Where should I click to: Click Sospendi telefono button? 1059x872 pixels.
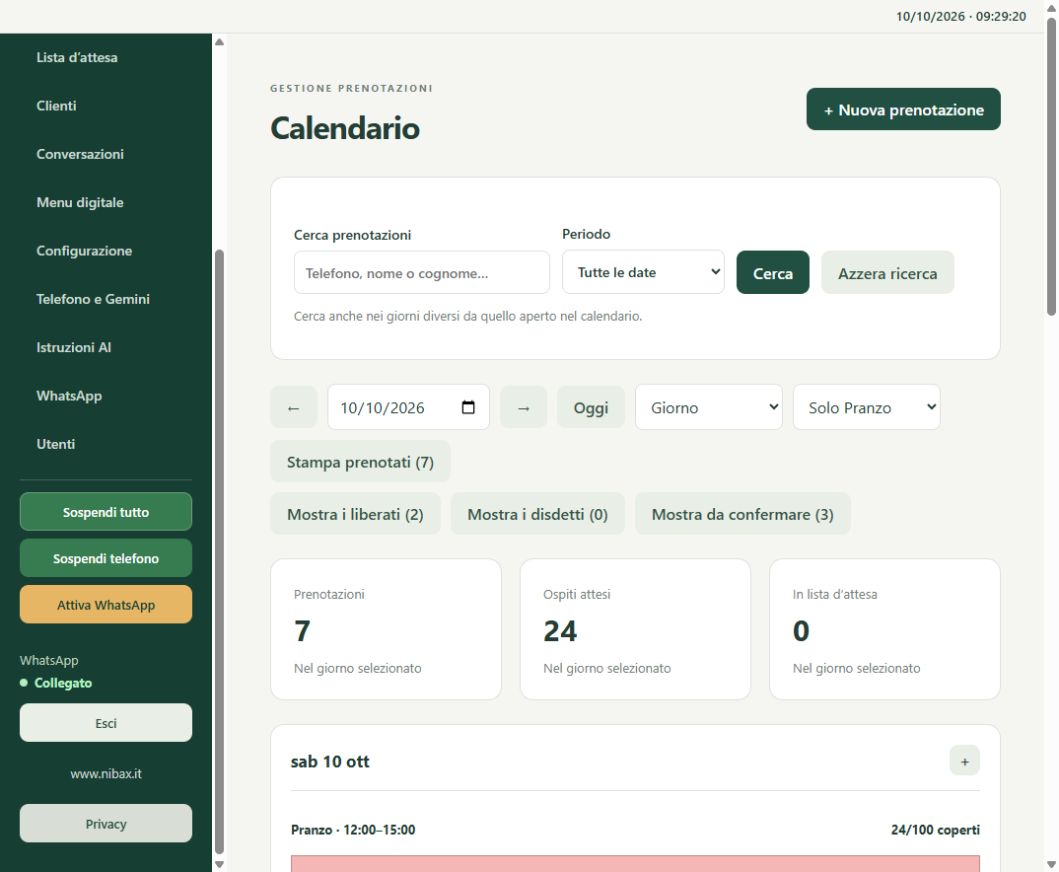point(106,559)
